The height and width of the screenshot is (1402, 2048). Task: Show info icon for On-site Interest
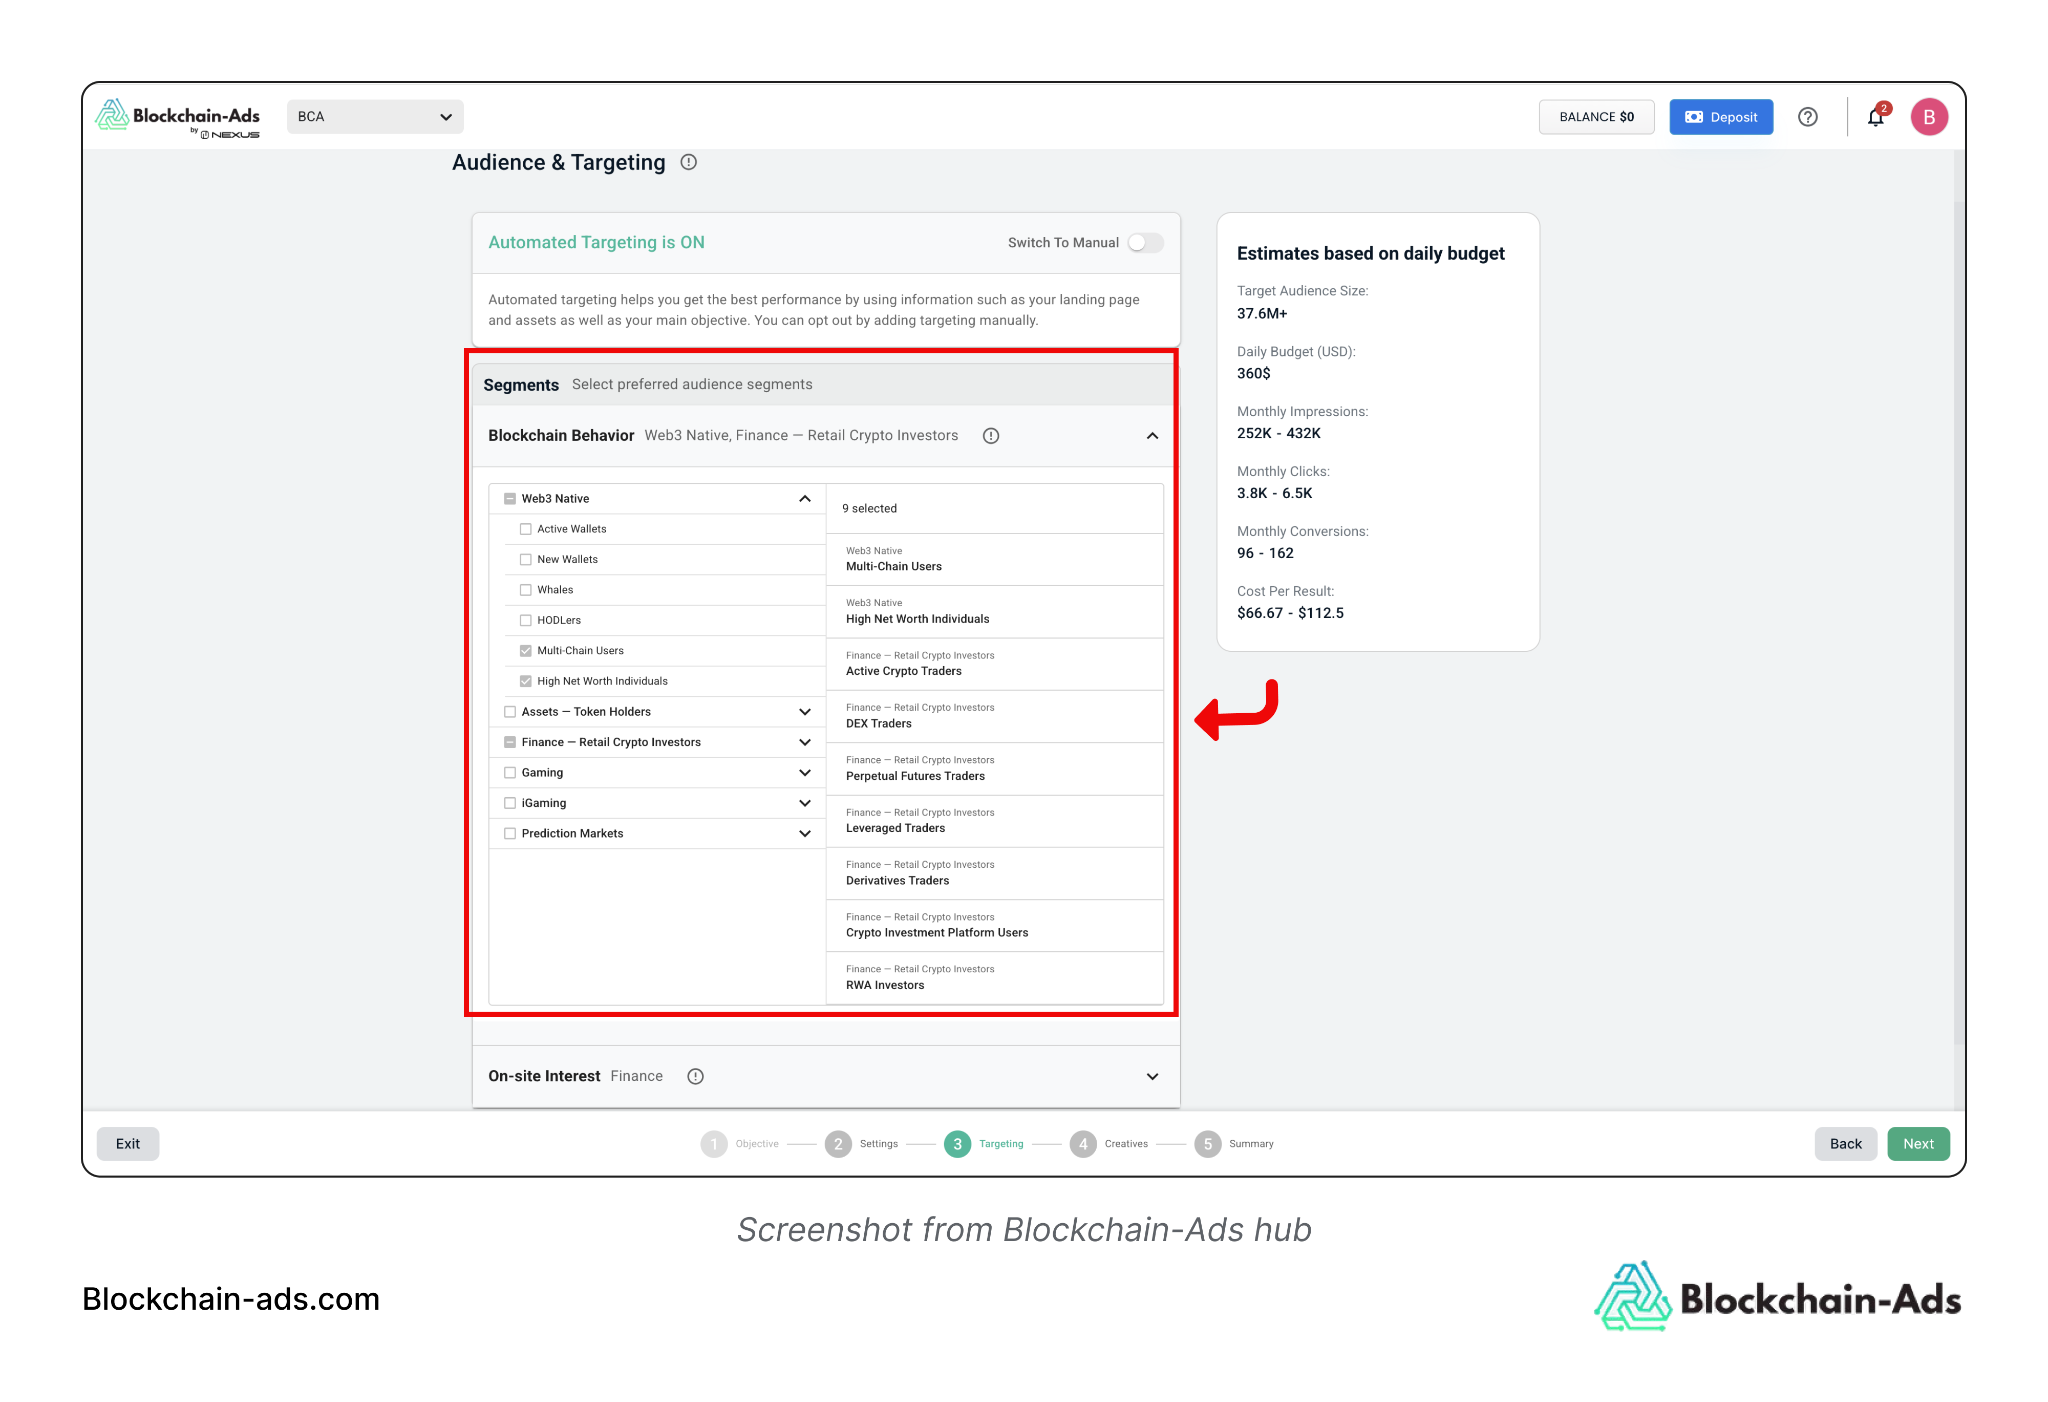696,1076
